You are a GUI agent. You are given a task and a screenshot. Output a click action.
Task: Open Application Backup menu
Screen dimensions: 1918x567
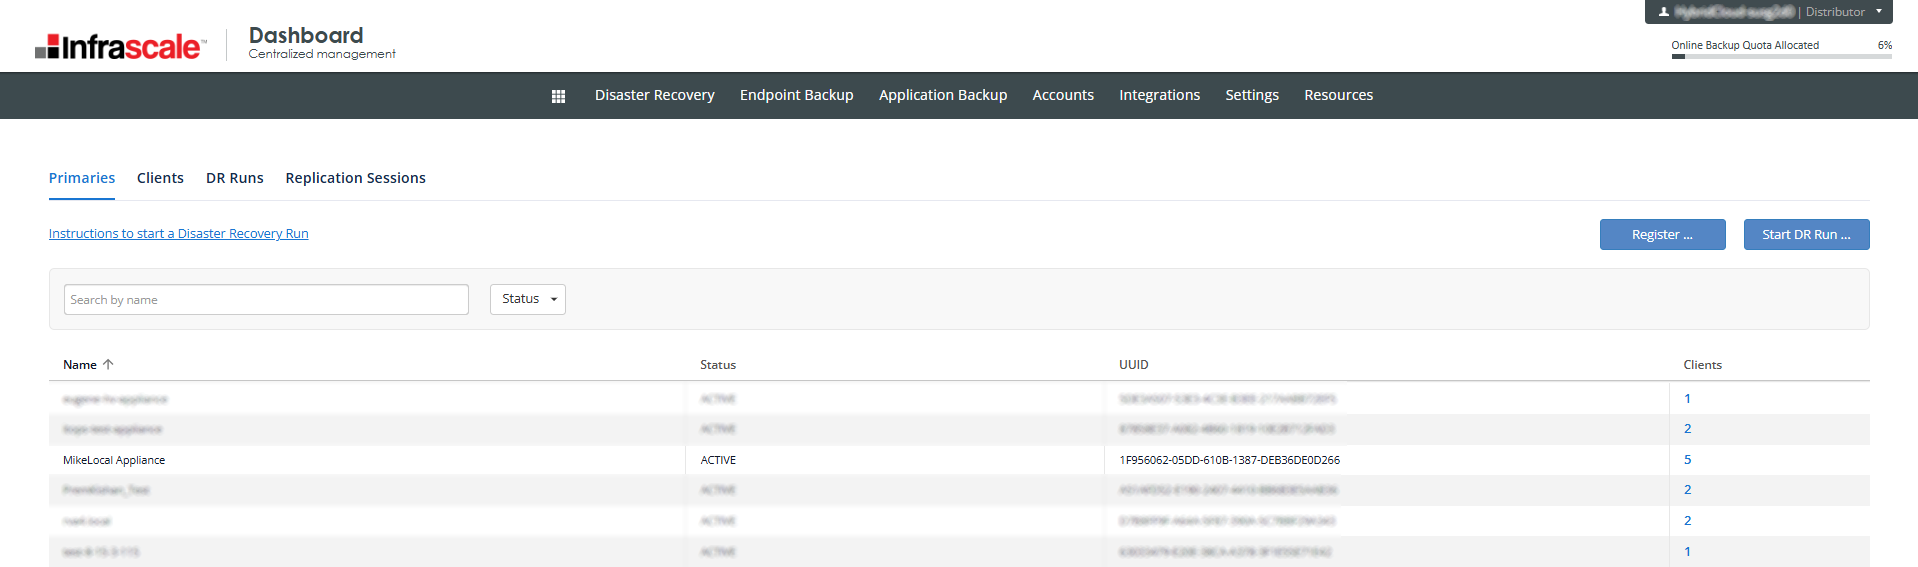943,95
